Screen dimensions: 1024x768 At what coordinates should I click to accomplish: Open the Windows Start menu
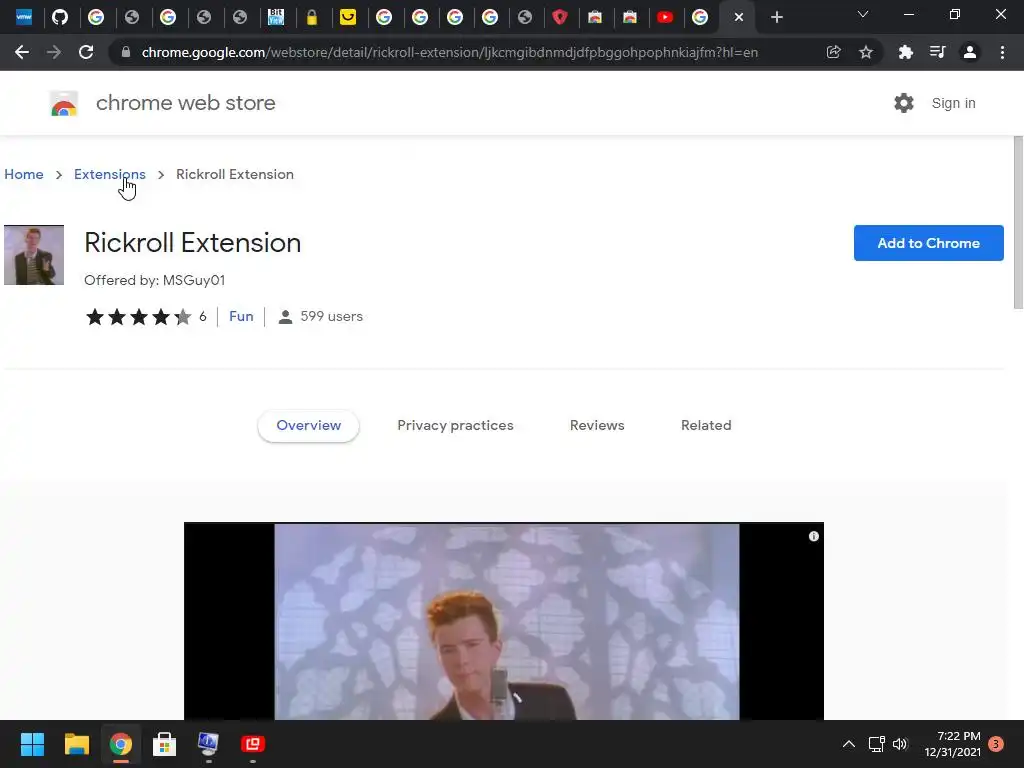[32, 744]
